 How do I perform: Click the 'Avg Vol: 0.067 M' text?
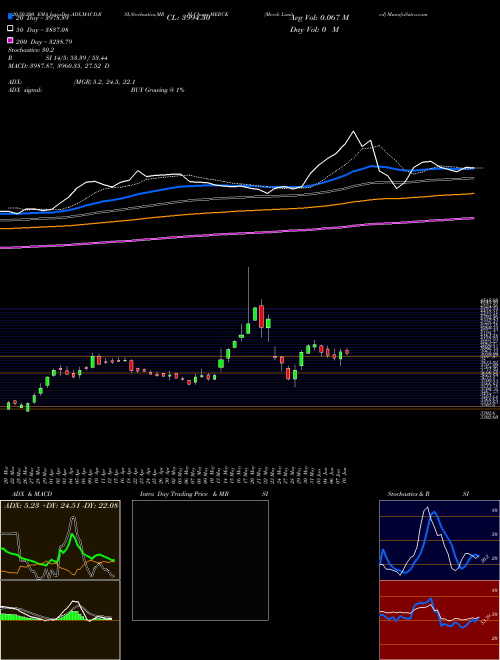point(320,18)
